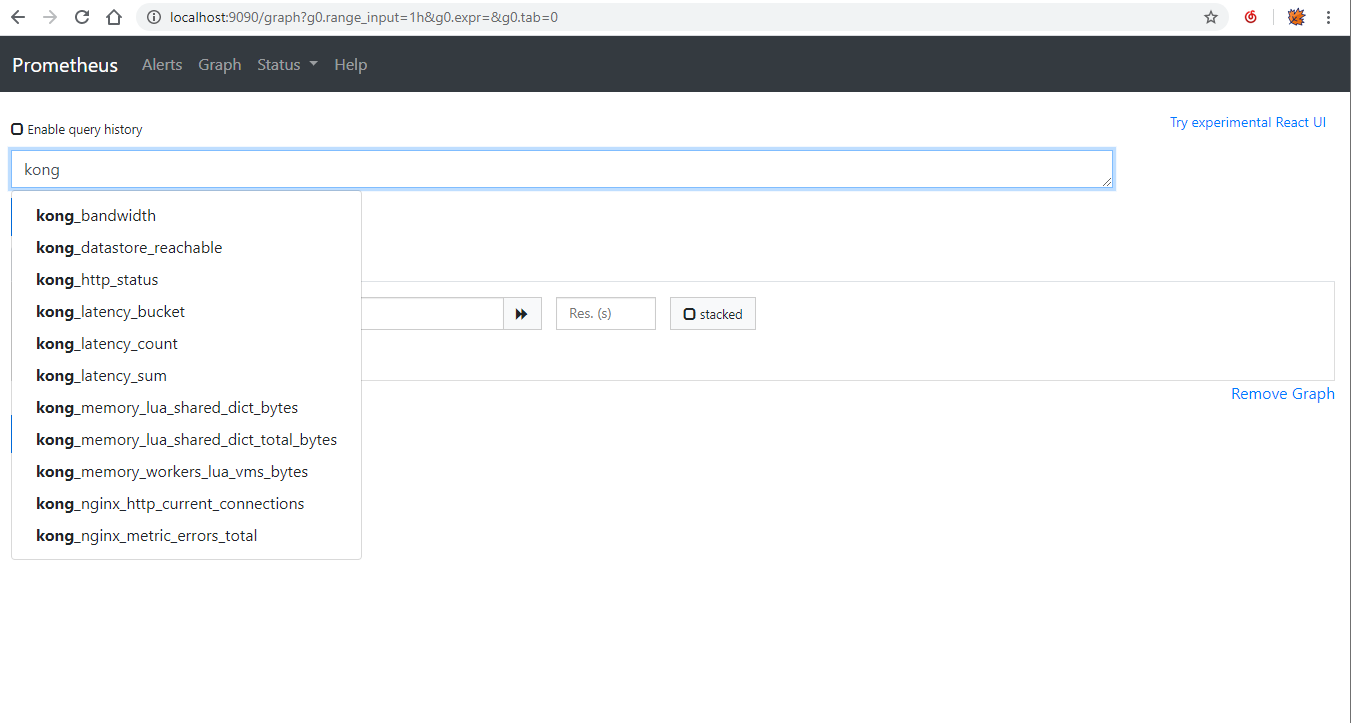Select kong_bandwidth suggestion
The height and width of the screenshot is (723, 1351).
click(186, 216)
